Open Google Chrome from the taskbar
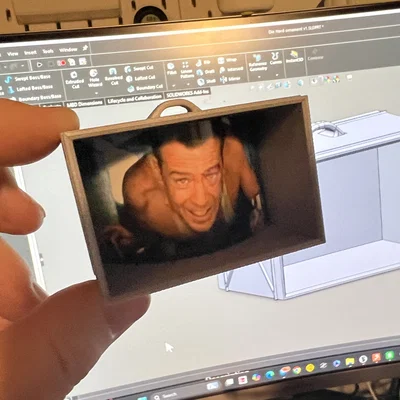The height and width of the screenshot is (400, 400). click(297, 370)
